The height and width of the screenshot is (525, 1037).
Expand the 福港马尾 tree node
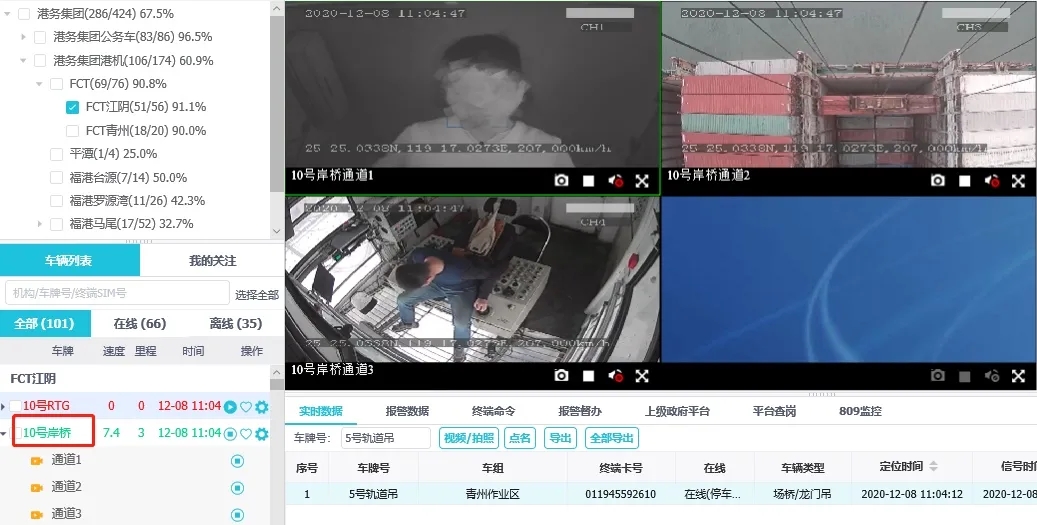click(x=40, y=224)
